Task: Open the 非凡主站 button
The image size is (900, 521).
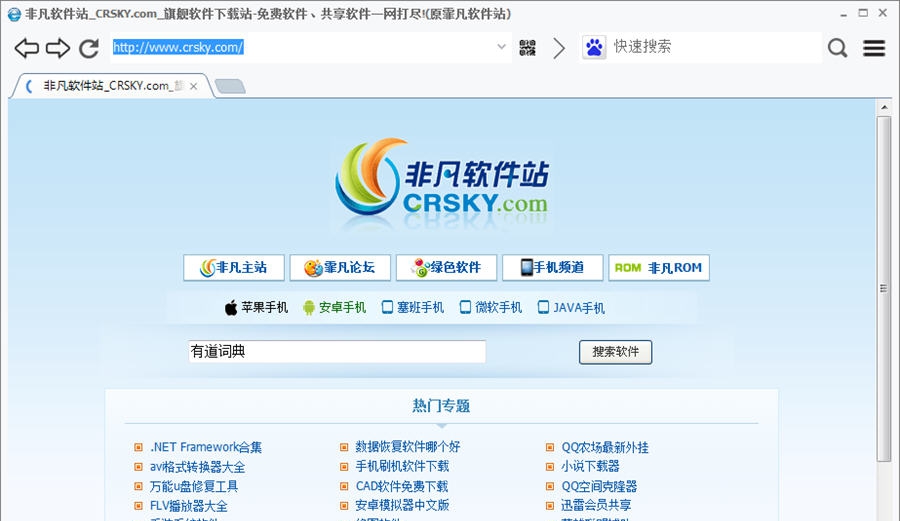Action: click(234, 267)
